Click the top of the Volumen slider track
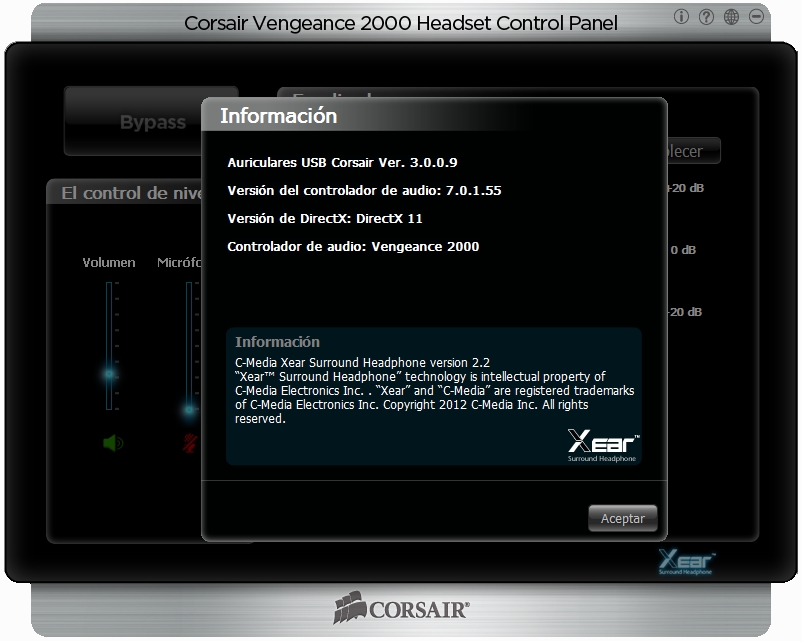 point(110,286)
